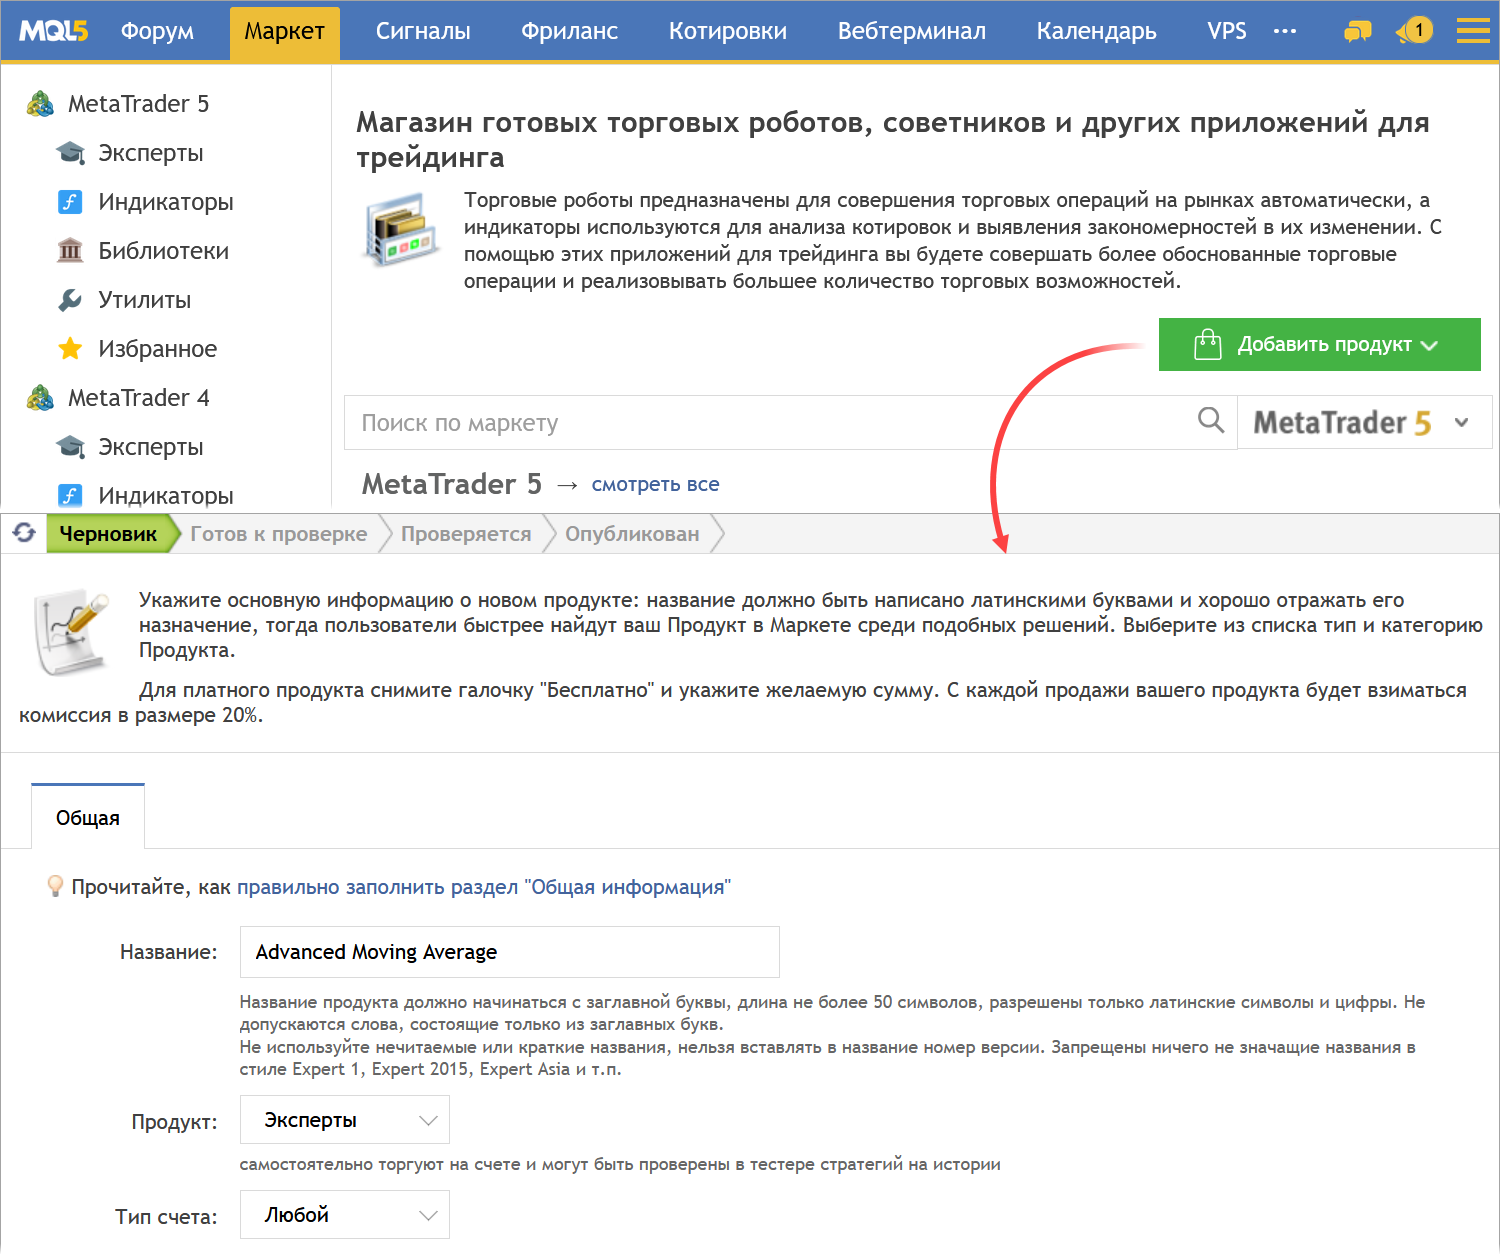
Task: Open Вебтерминал in top navigation
Action: (x=912, y=31)
